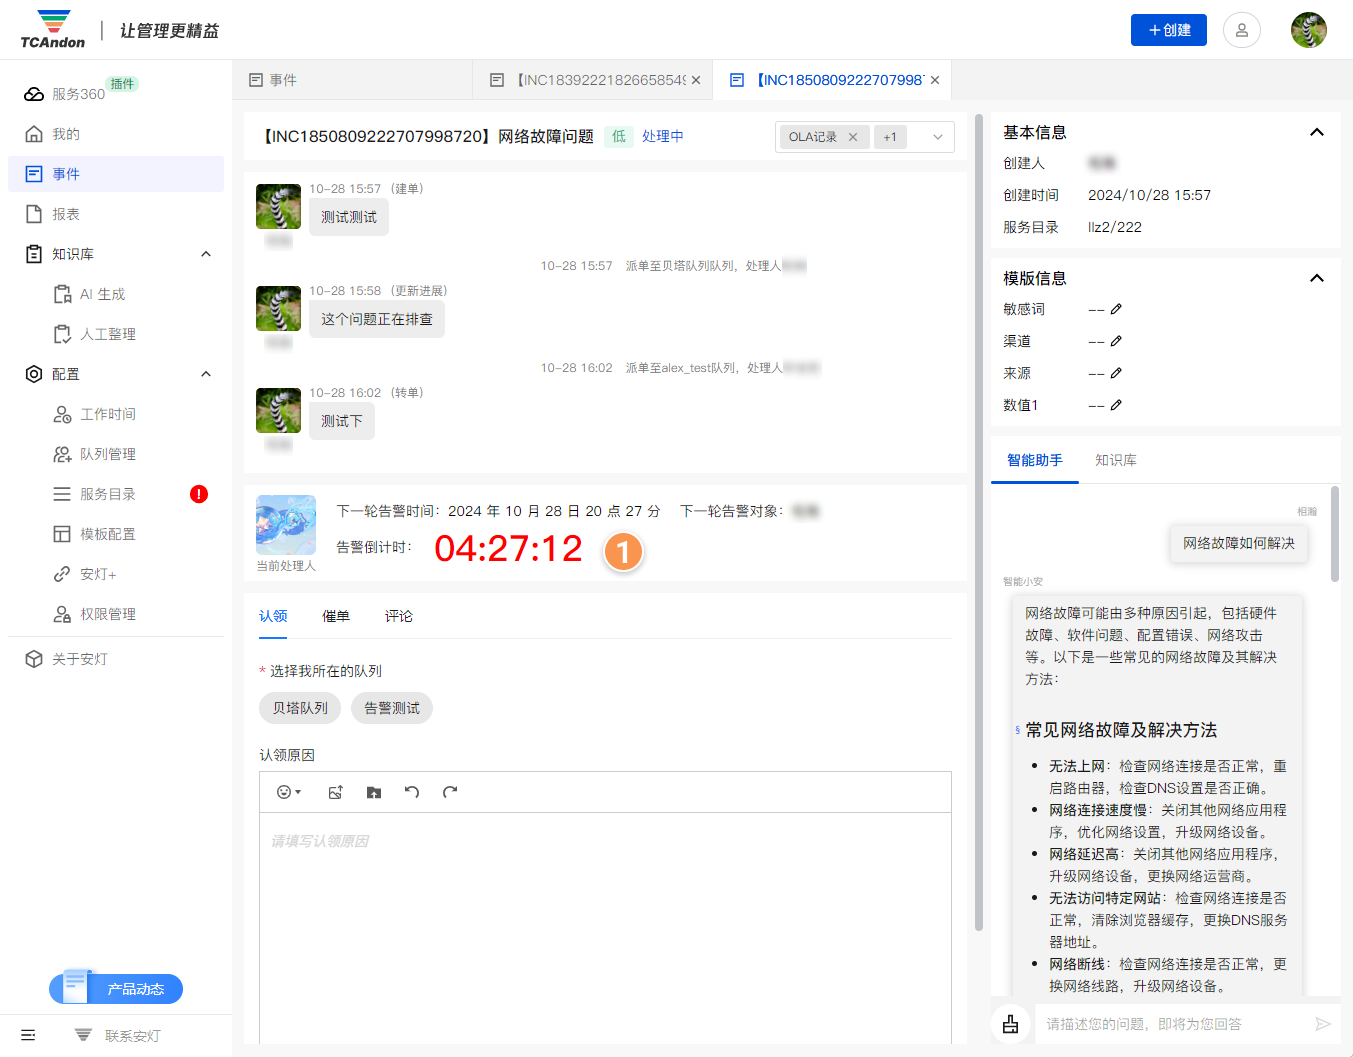Click the undo arrow in editor toolbar
This screenshot has height=1057, width=1353.
click(412, 792)
